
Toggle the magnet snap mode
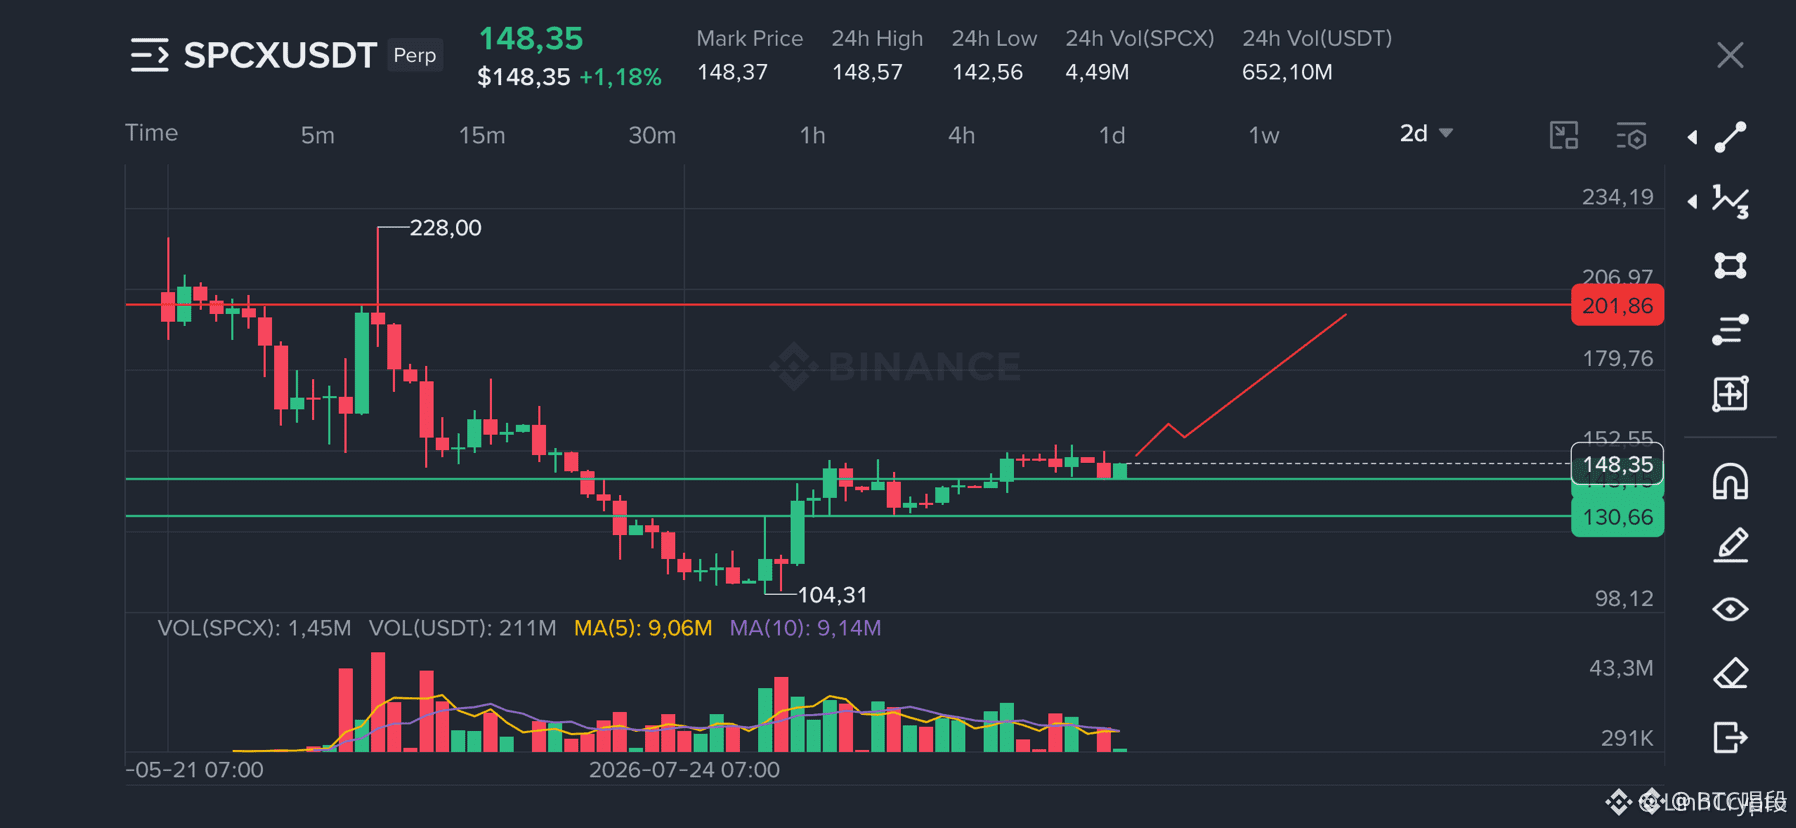[x=1730, y=481]
